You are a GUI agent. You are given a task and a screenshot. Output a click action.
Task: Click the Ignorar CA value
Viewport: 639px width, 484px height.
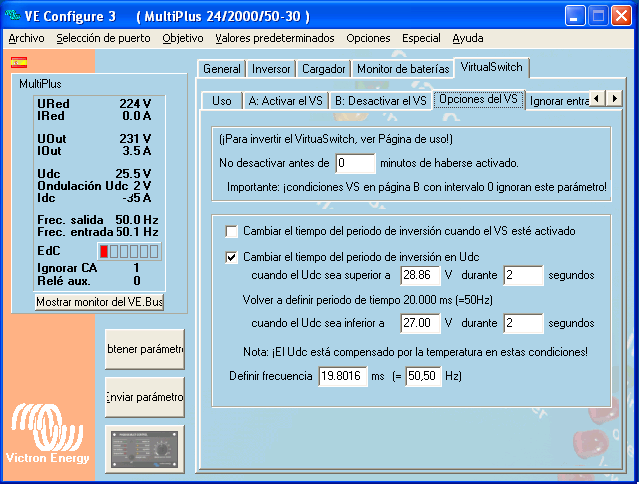136,268
